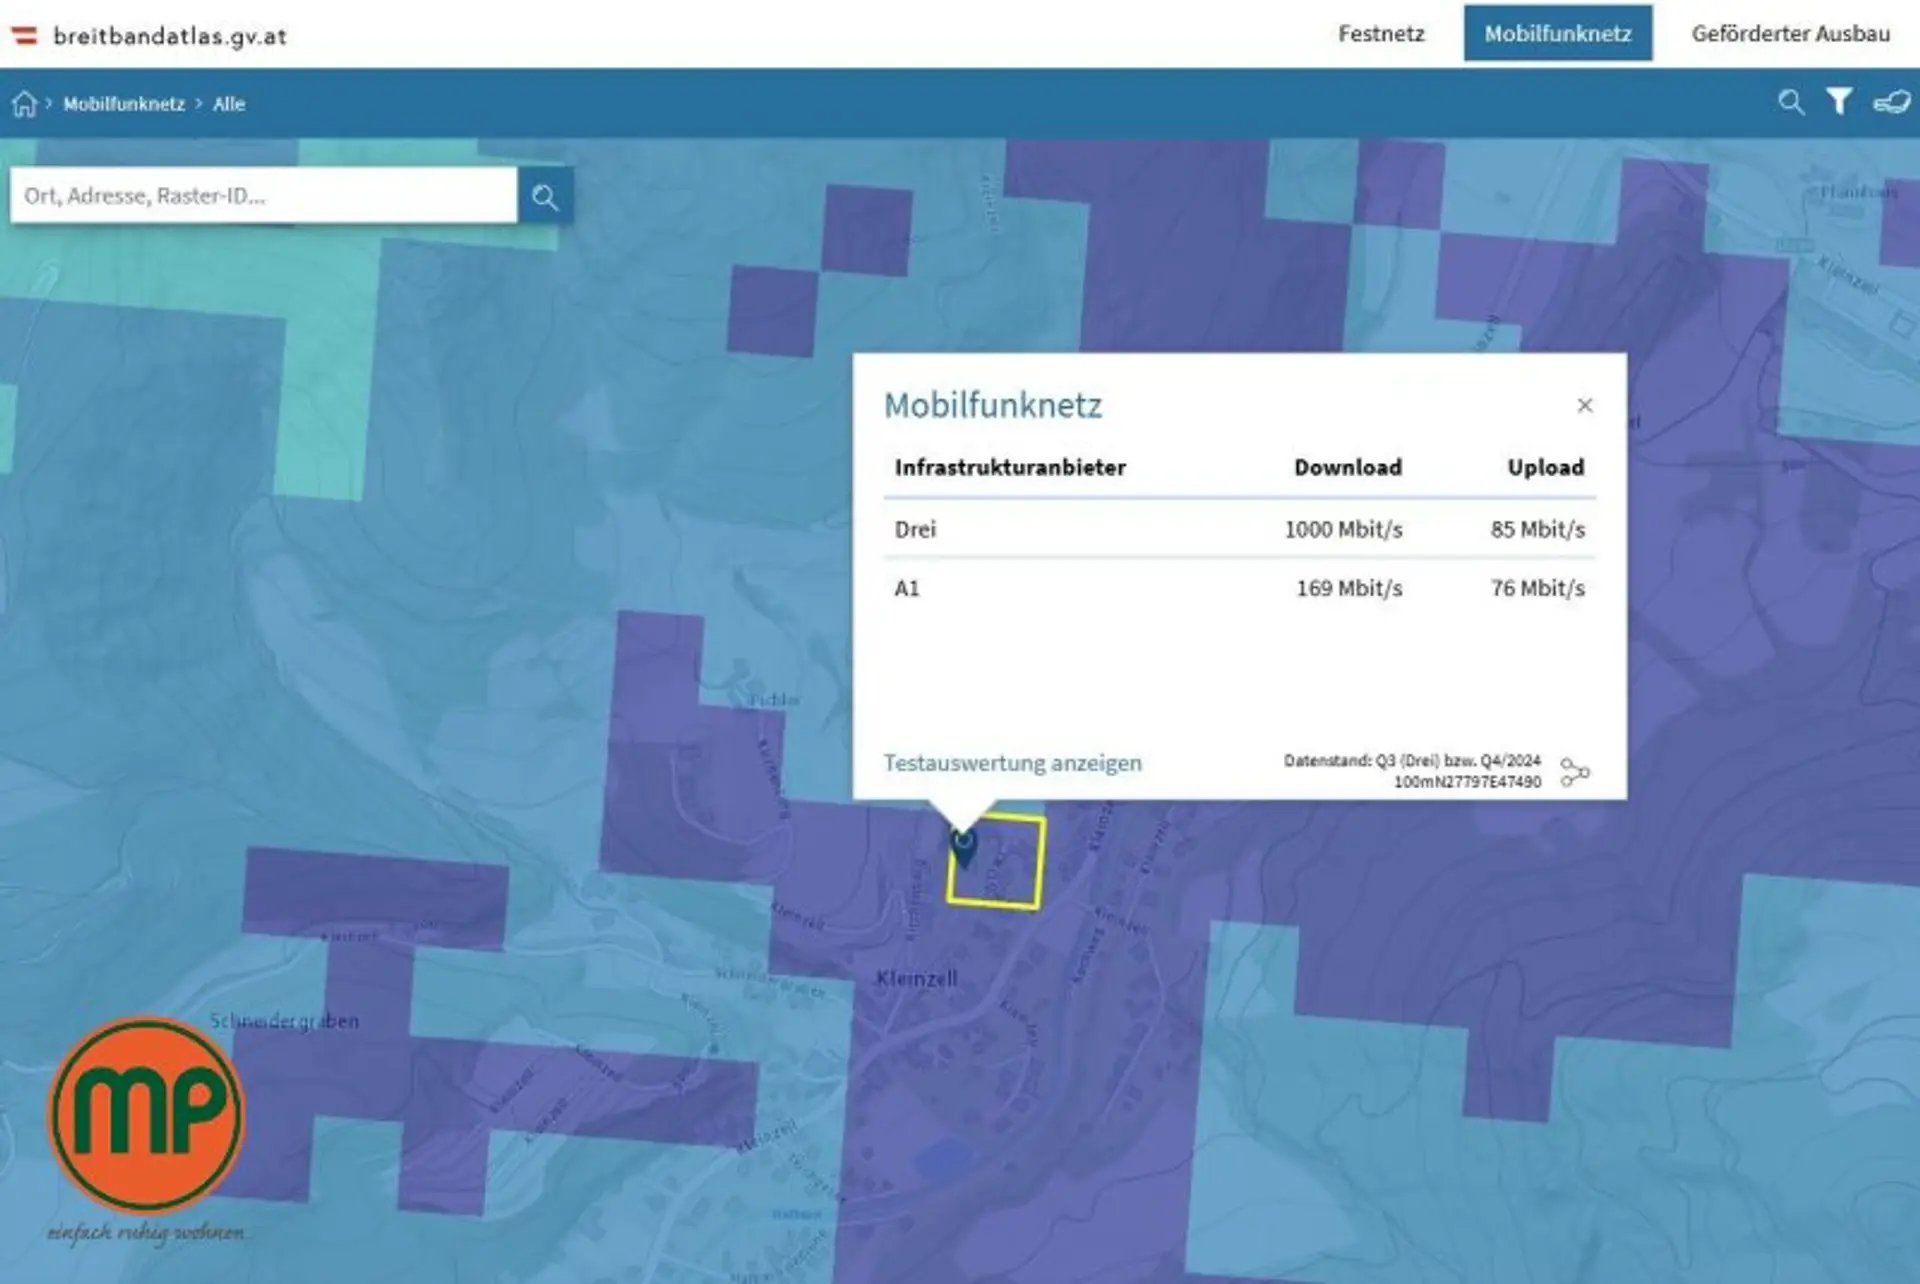Open the filter funnel icon

click(x=1839, y=102)
